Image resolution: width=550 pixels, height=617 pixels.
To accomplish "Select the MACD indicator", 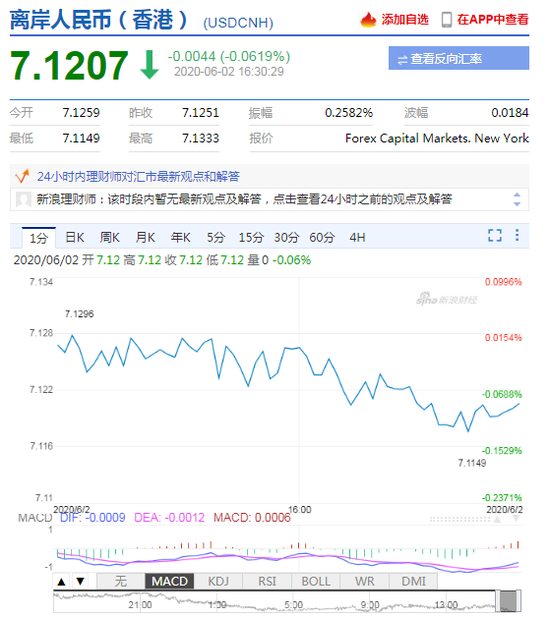I will [170, 581].
